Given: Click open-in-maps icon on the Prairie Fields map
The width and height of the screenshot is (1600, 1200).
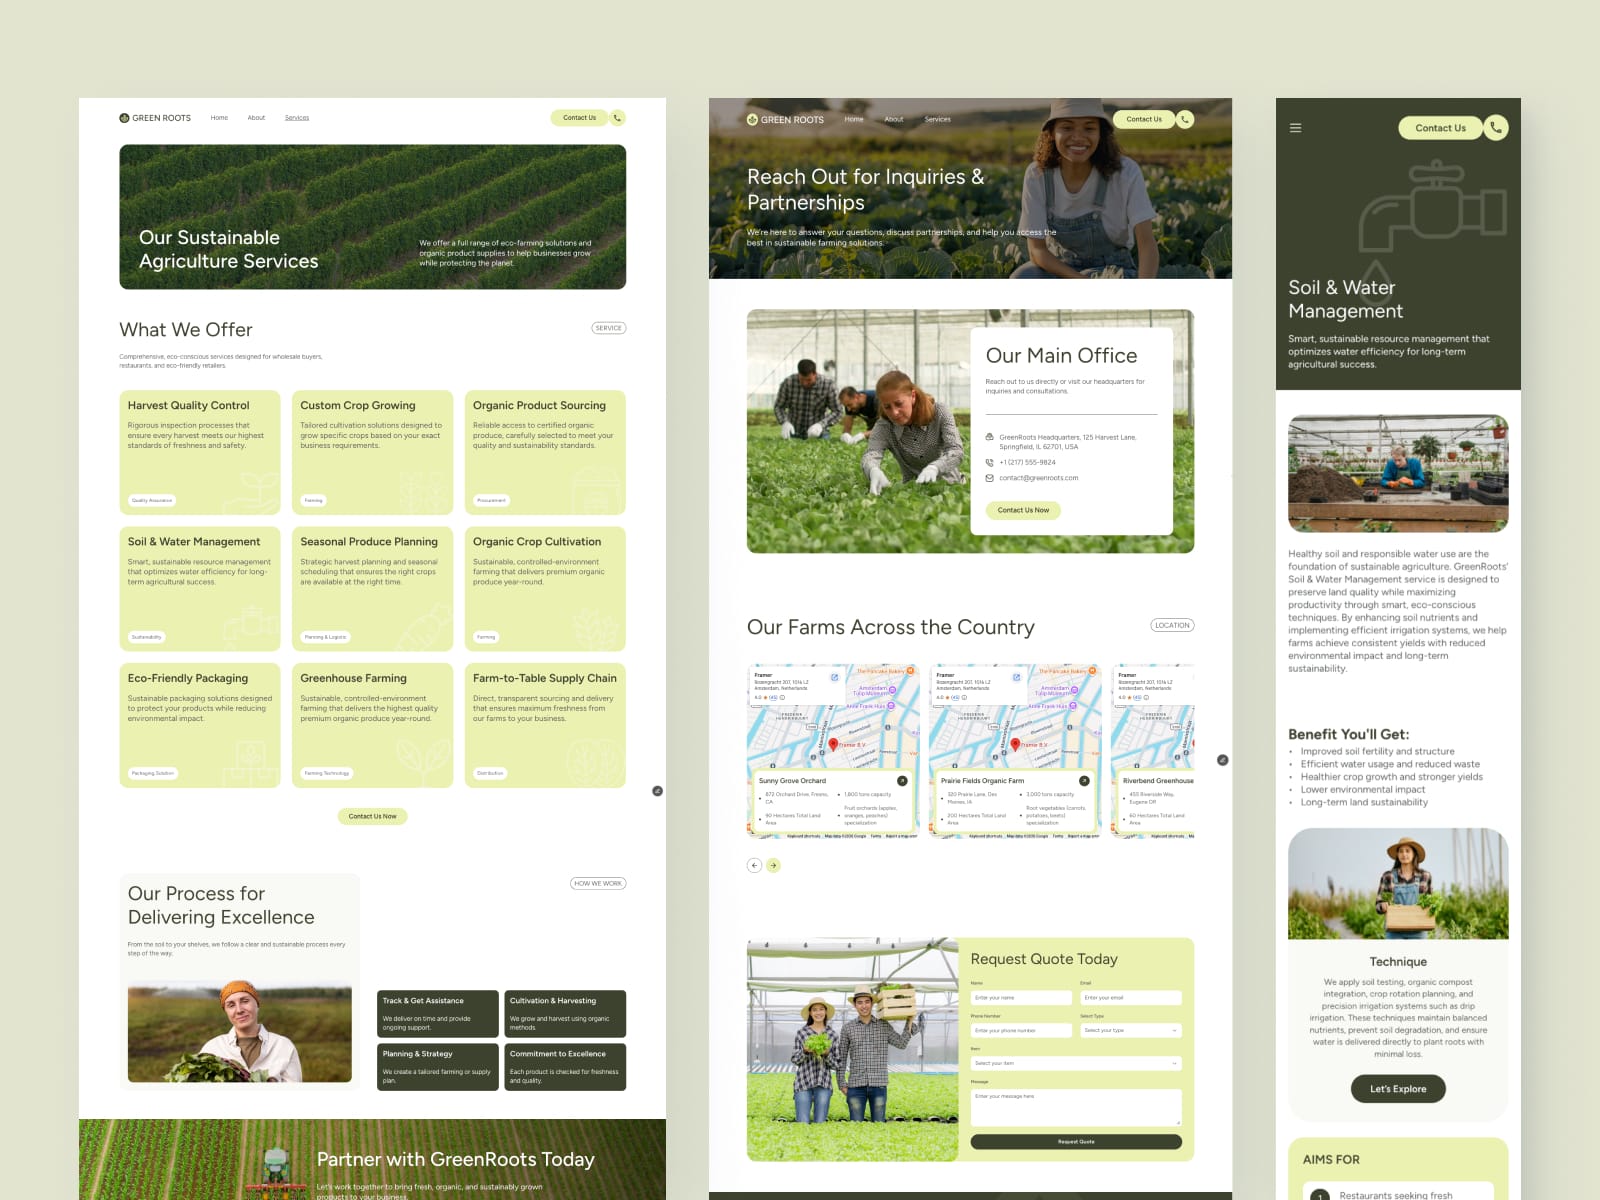Looking at the screenshot, I should pos(1017,678).
